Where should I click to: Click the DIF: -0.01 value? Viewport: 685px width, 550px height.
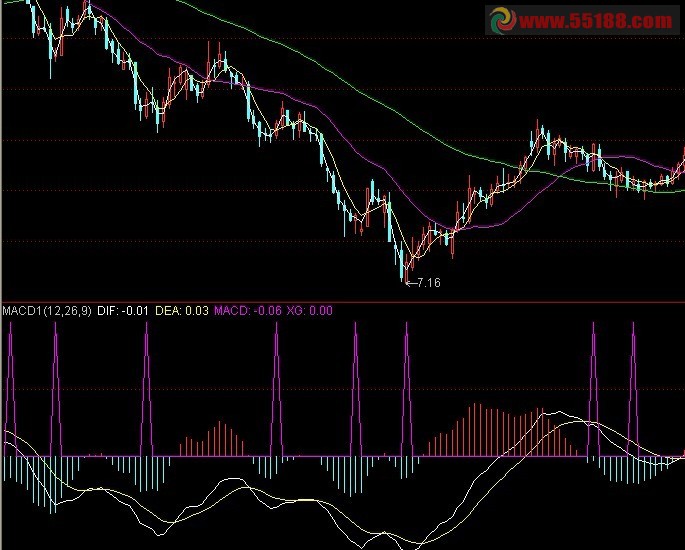[x=123, y=311]
